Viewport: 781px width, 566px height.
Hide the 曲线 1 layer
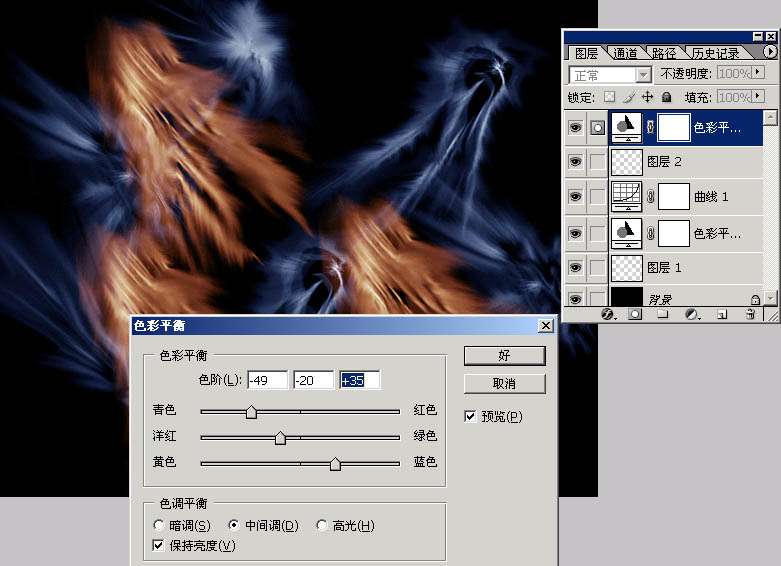(575, 196)
